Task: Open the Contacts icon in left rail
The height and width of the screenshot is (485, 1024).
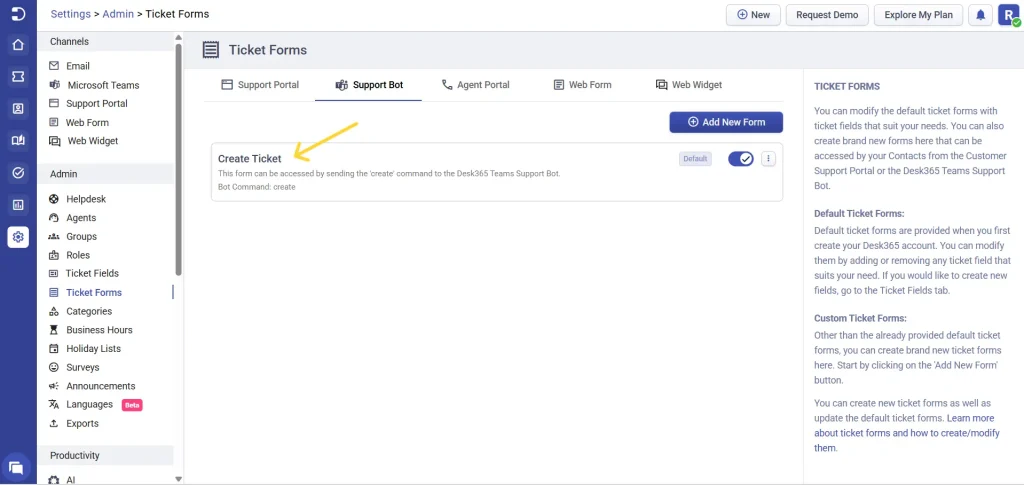Action: 18,109
